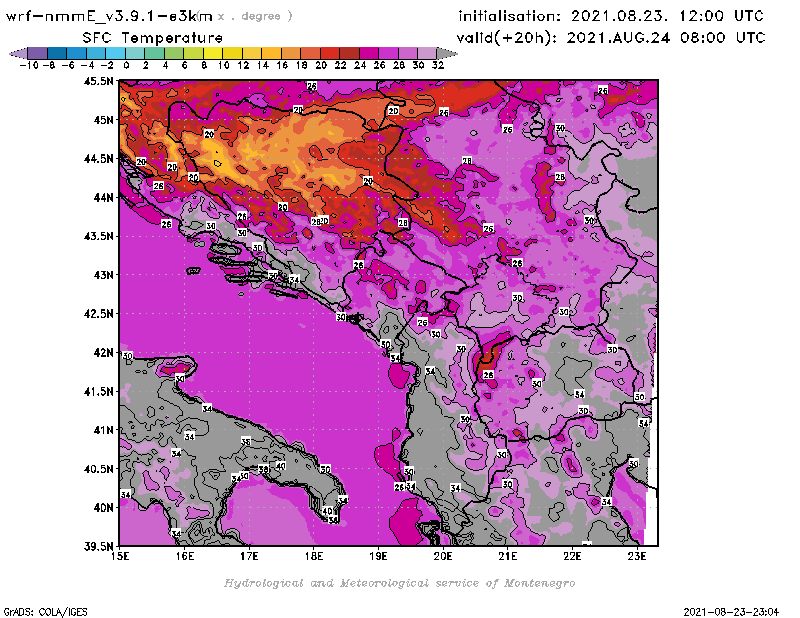Click the '43N' latitude axis label
The width and height of the screenshot is (800, 618).
(x=104, y=275)
